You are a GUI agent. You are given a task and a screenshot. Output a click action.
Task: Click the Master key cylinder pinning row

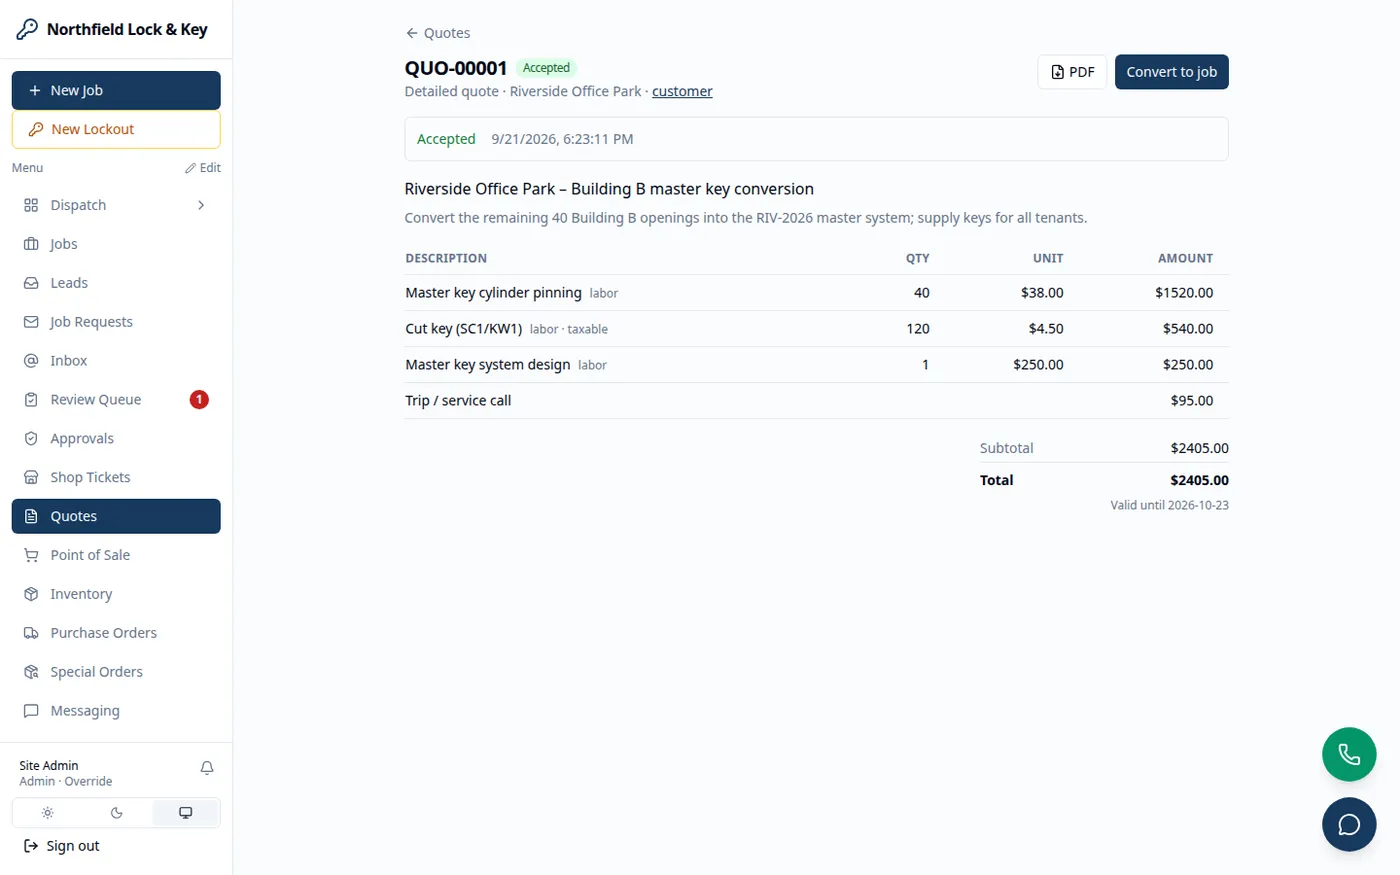[816, 293]
